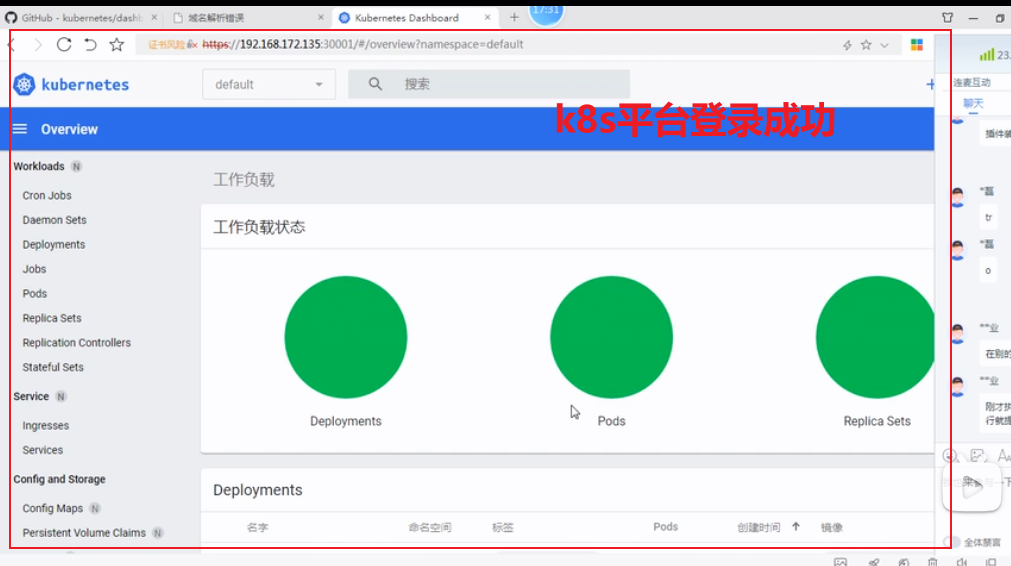Open new tab with plus button
The height and width of the screenshot is (566, 1011).
tap(514, 17)
